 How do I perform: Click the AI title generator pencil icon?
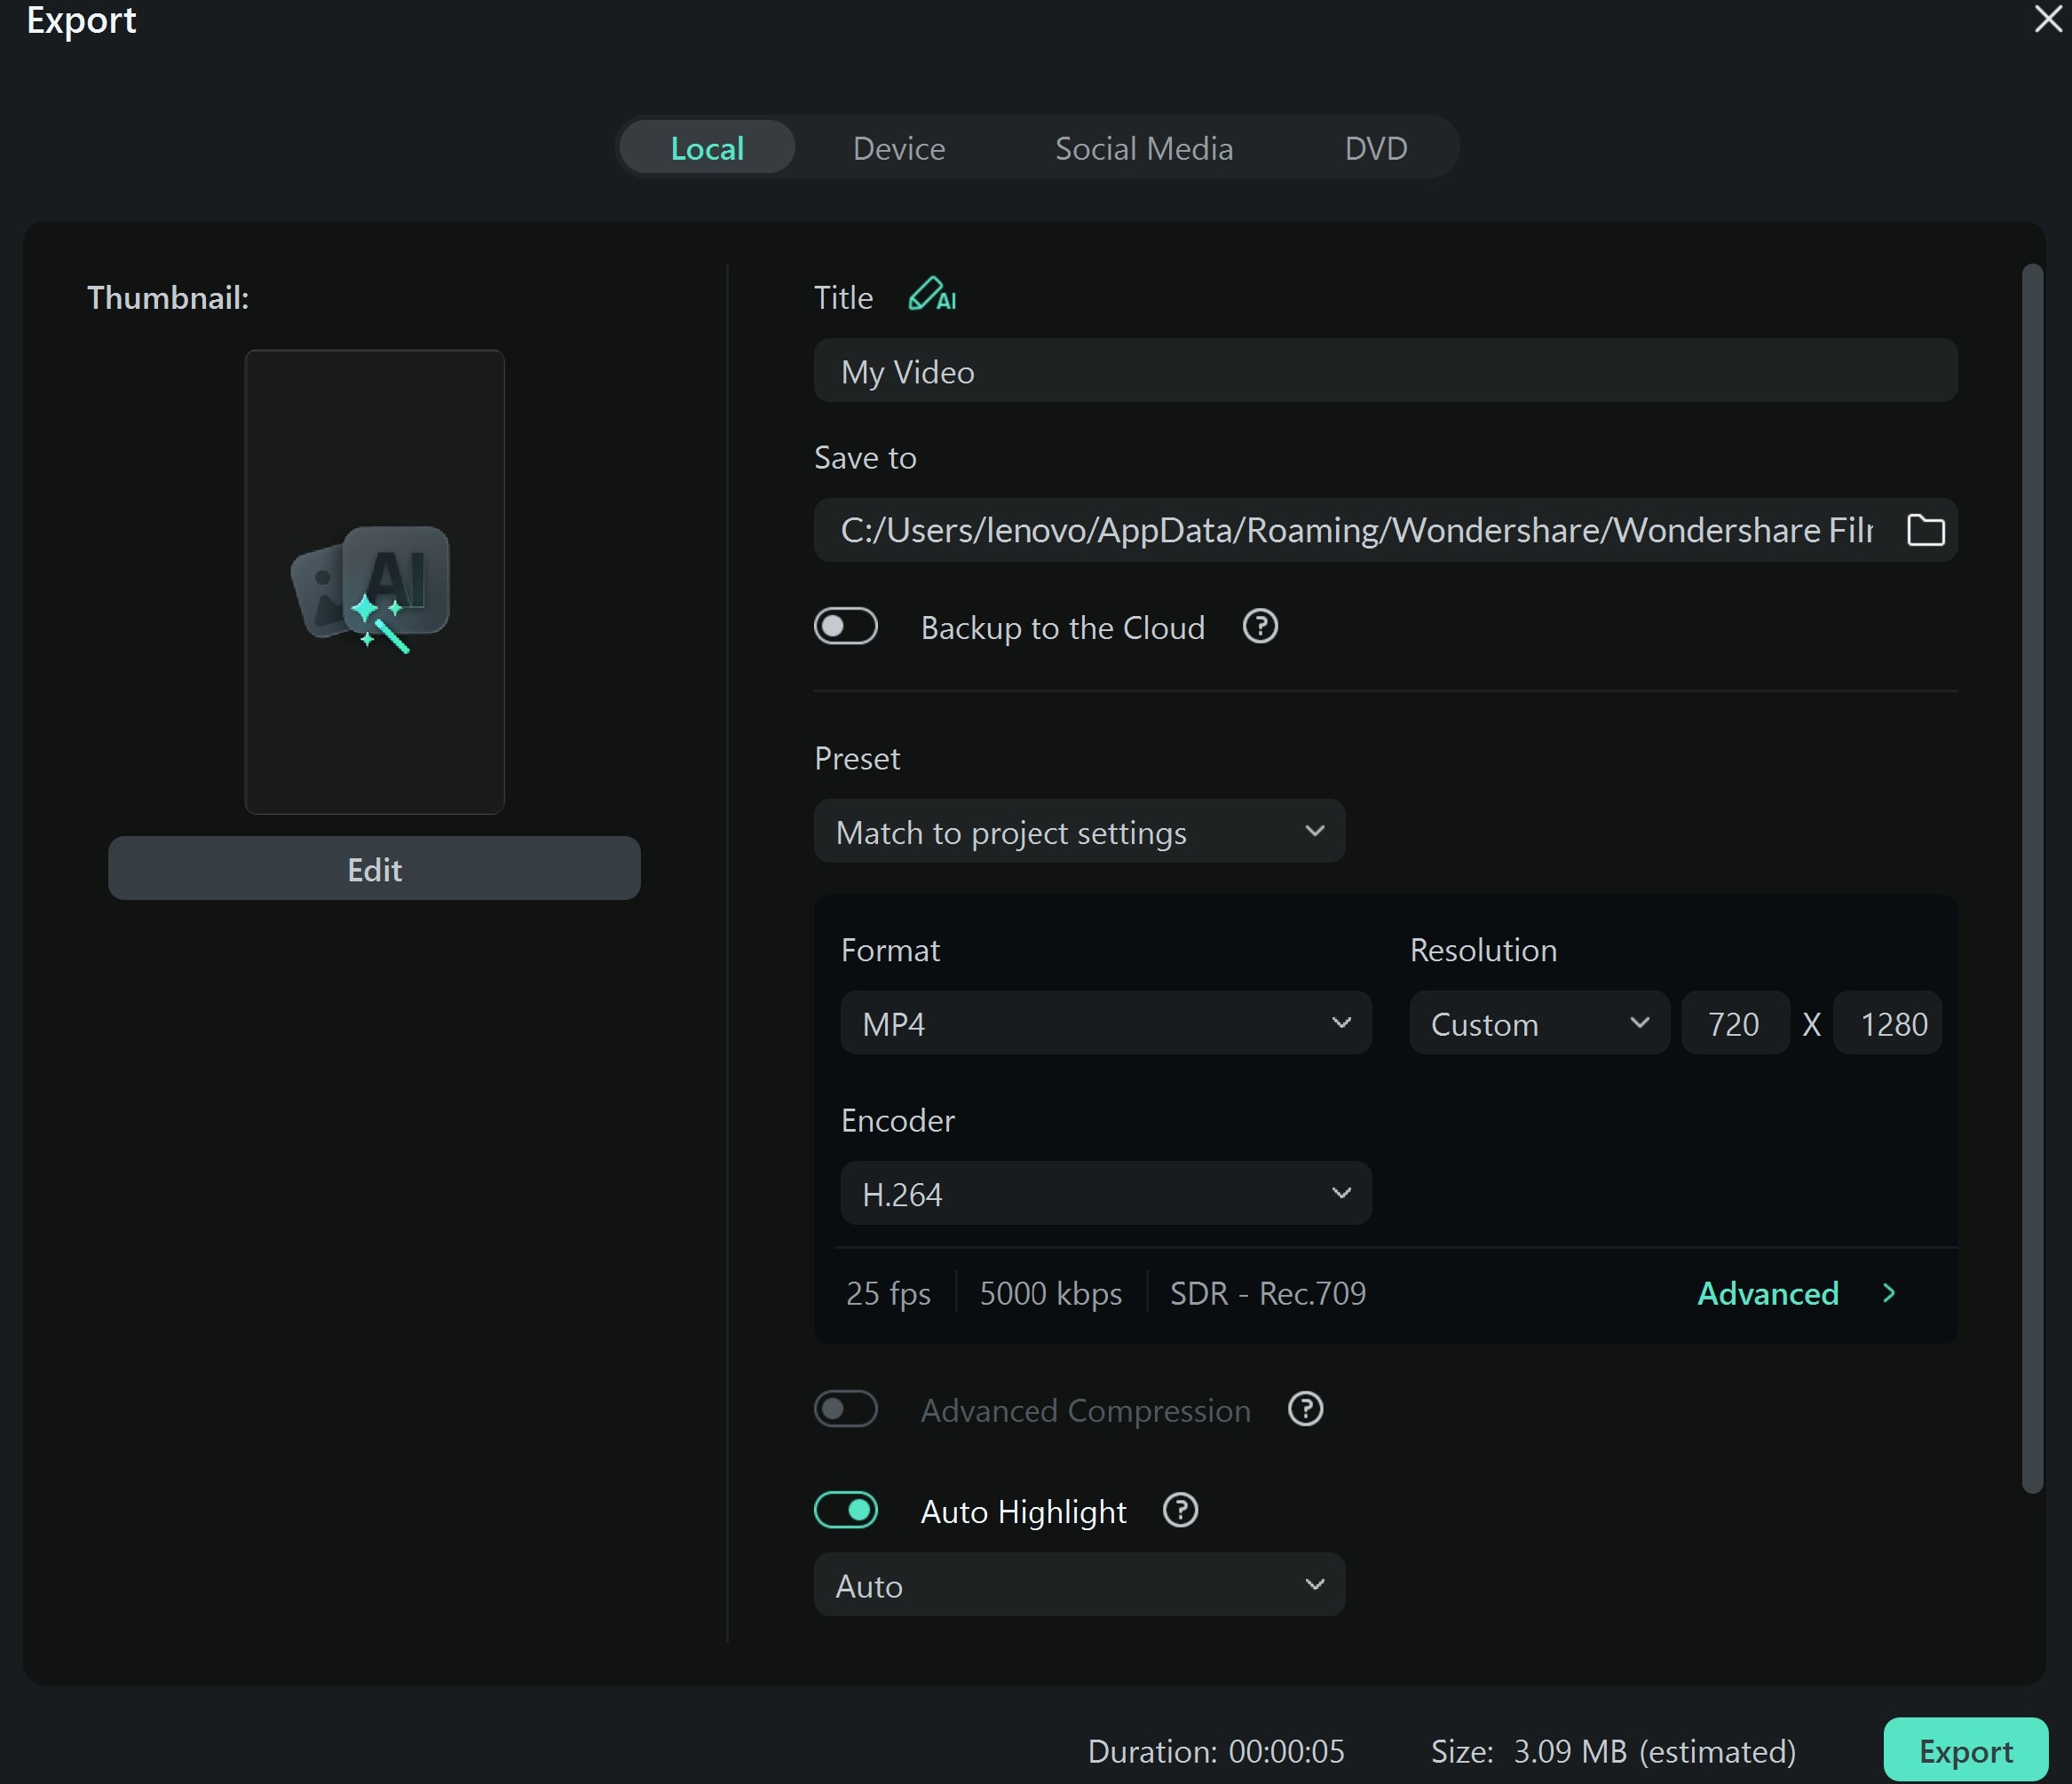pos(932,295)
